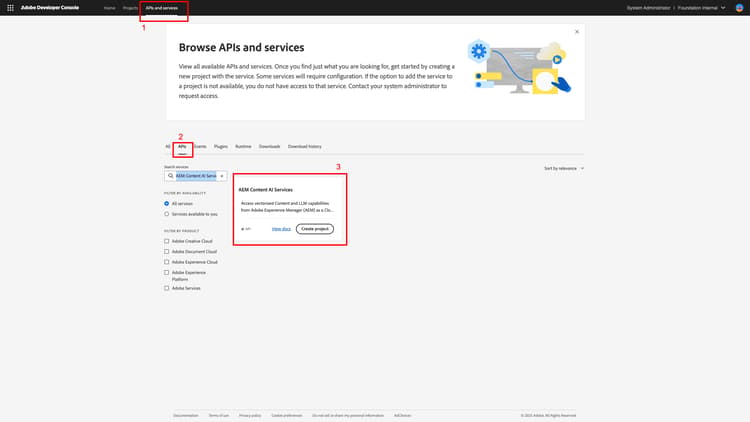Open the Privacy policy footer link
The width and height of the screenshot is (750, 422).
(250, 416)
